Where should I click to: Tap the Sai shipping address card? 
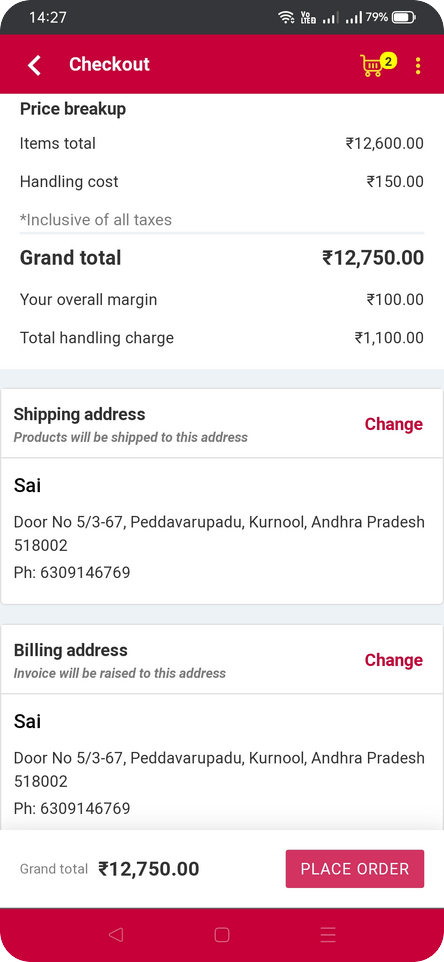(x=222, y=531)
